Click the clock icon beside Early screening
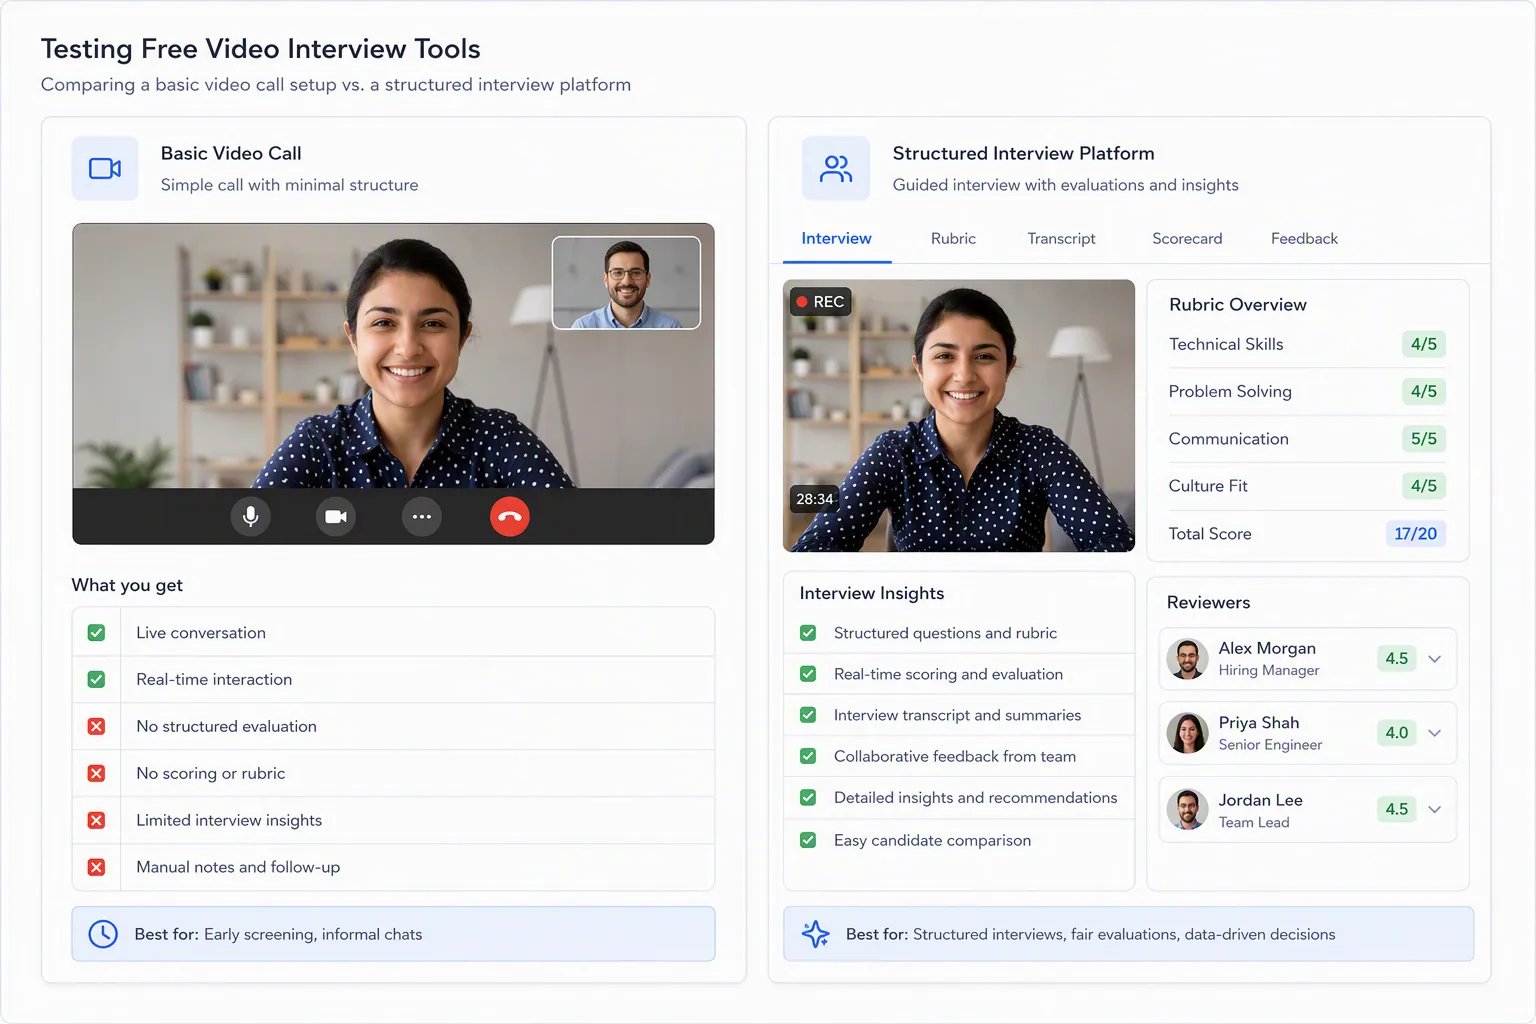Image resolution: width=1536 pixels, height=1024 pixels. [103, 934]
